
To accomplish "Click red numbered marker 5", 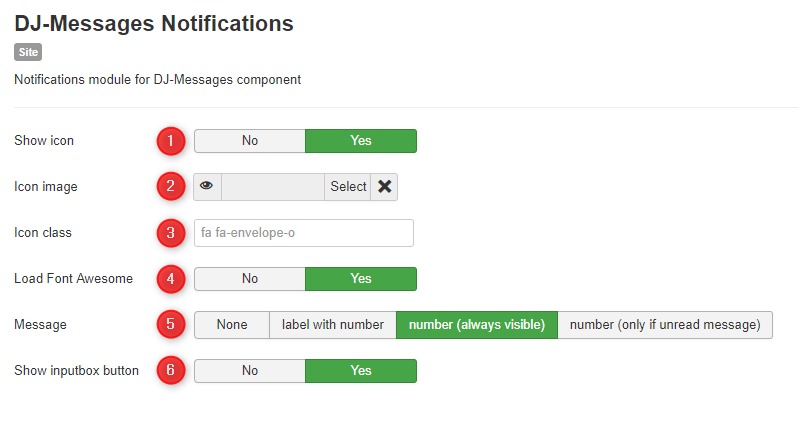I will click(171, 325).
